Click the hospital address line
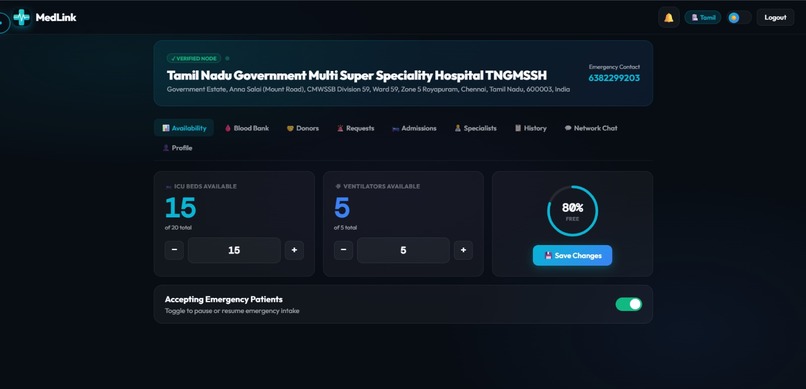The width and height of the screenshot is (806, 389). 368,89
